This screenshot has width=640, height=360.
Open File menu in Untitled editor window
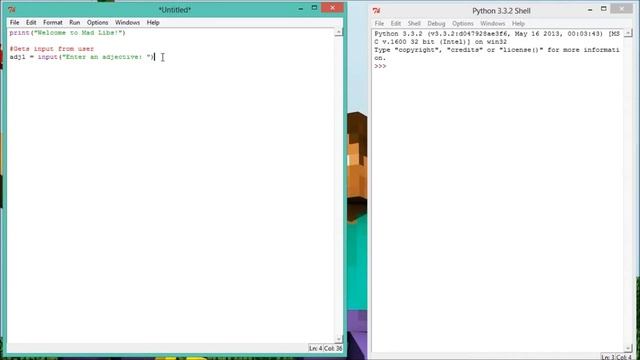(14, 22)
